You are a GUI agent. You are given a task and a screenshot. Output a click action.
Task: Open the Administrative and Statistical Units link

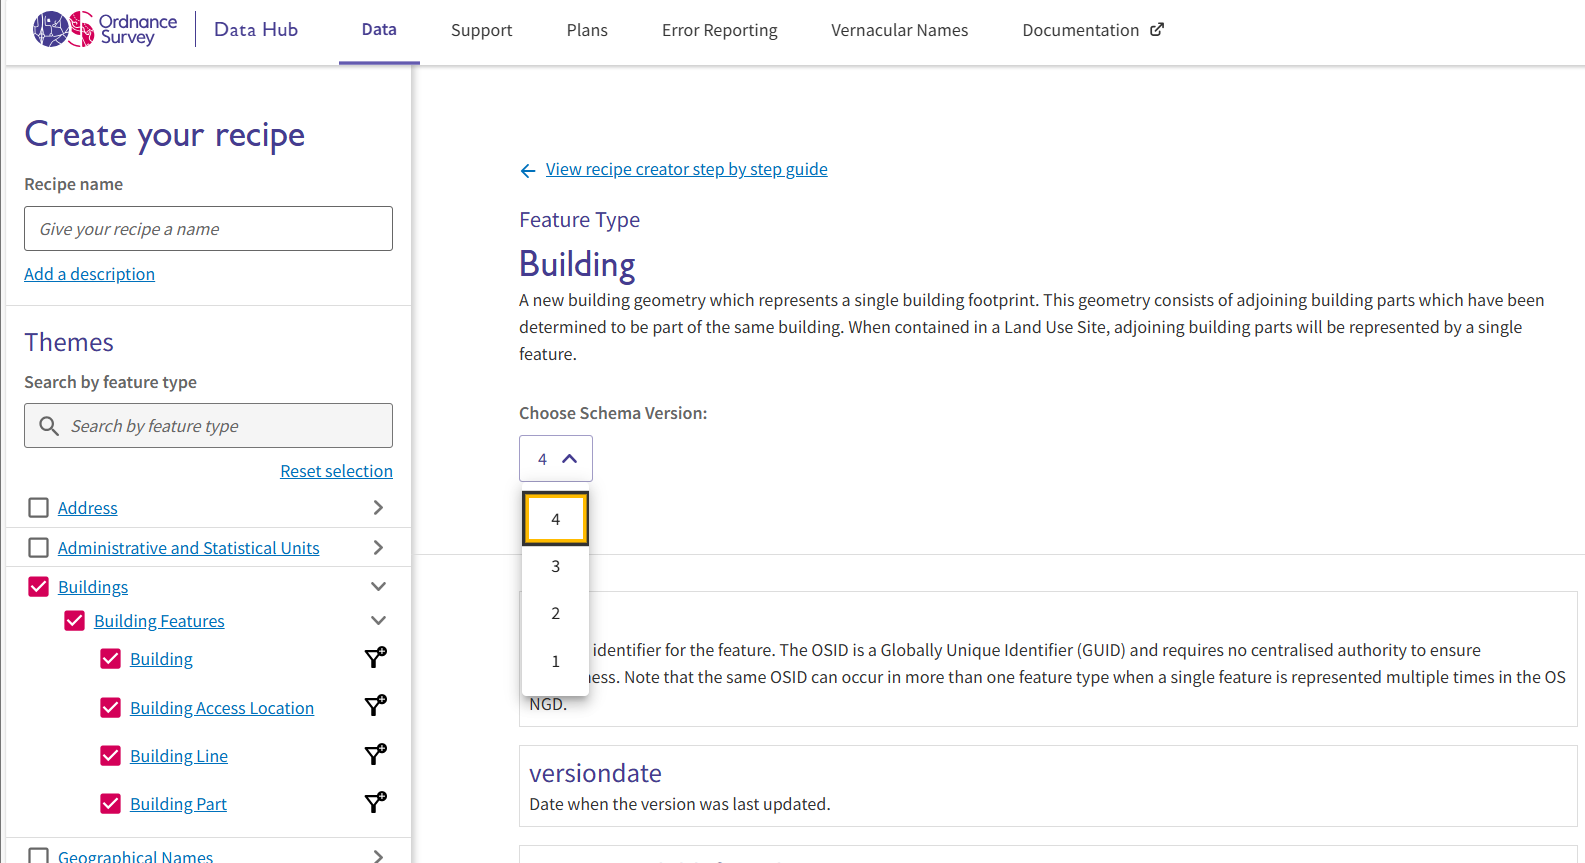click(x=189, y=548)
